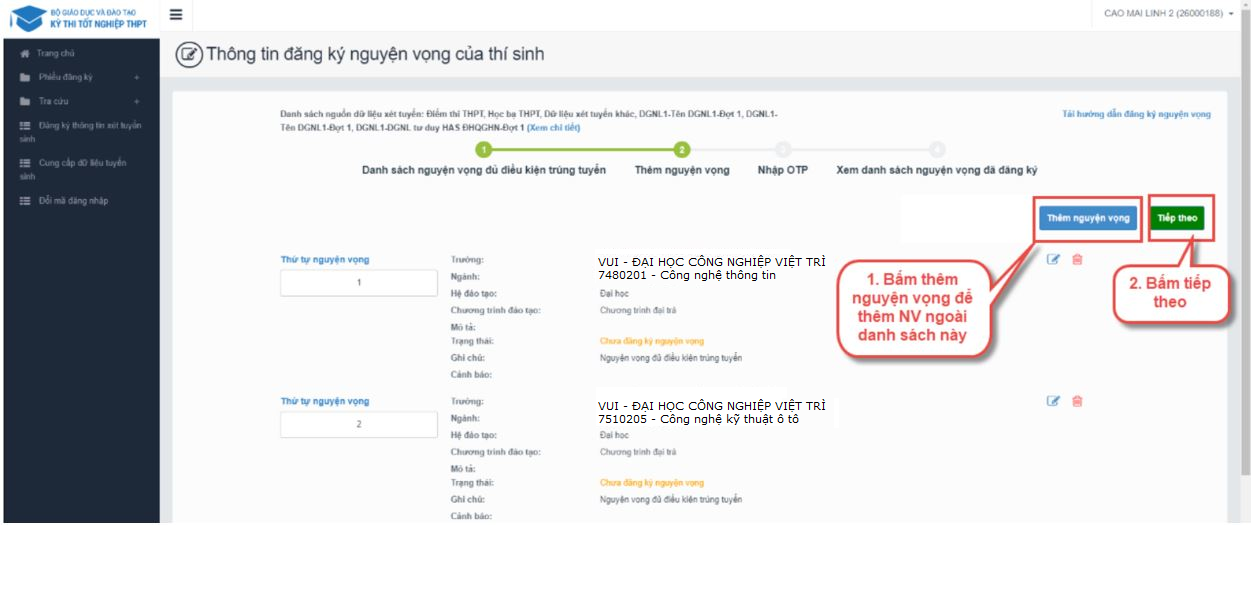
Task: Click the order field showing 2
Action: [359, 424]
